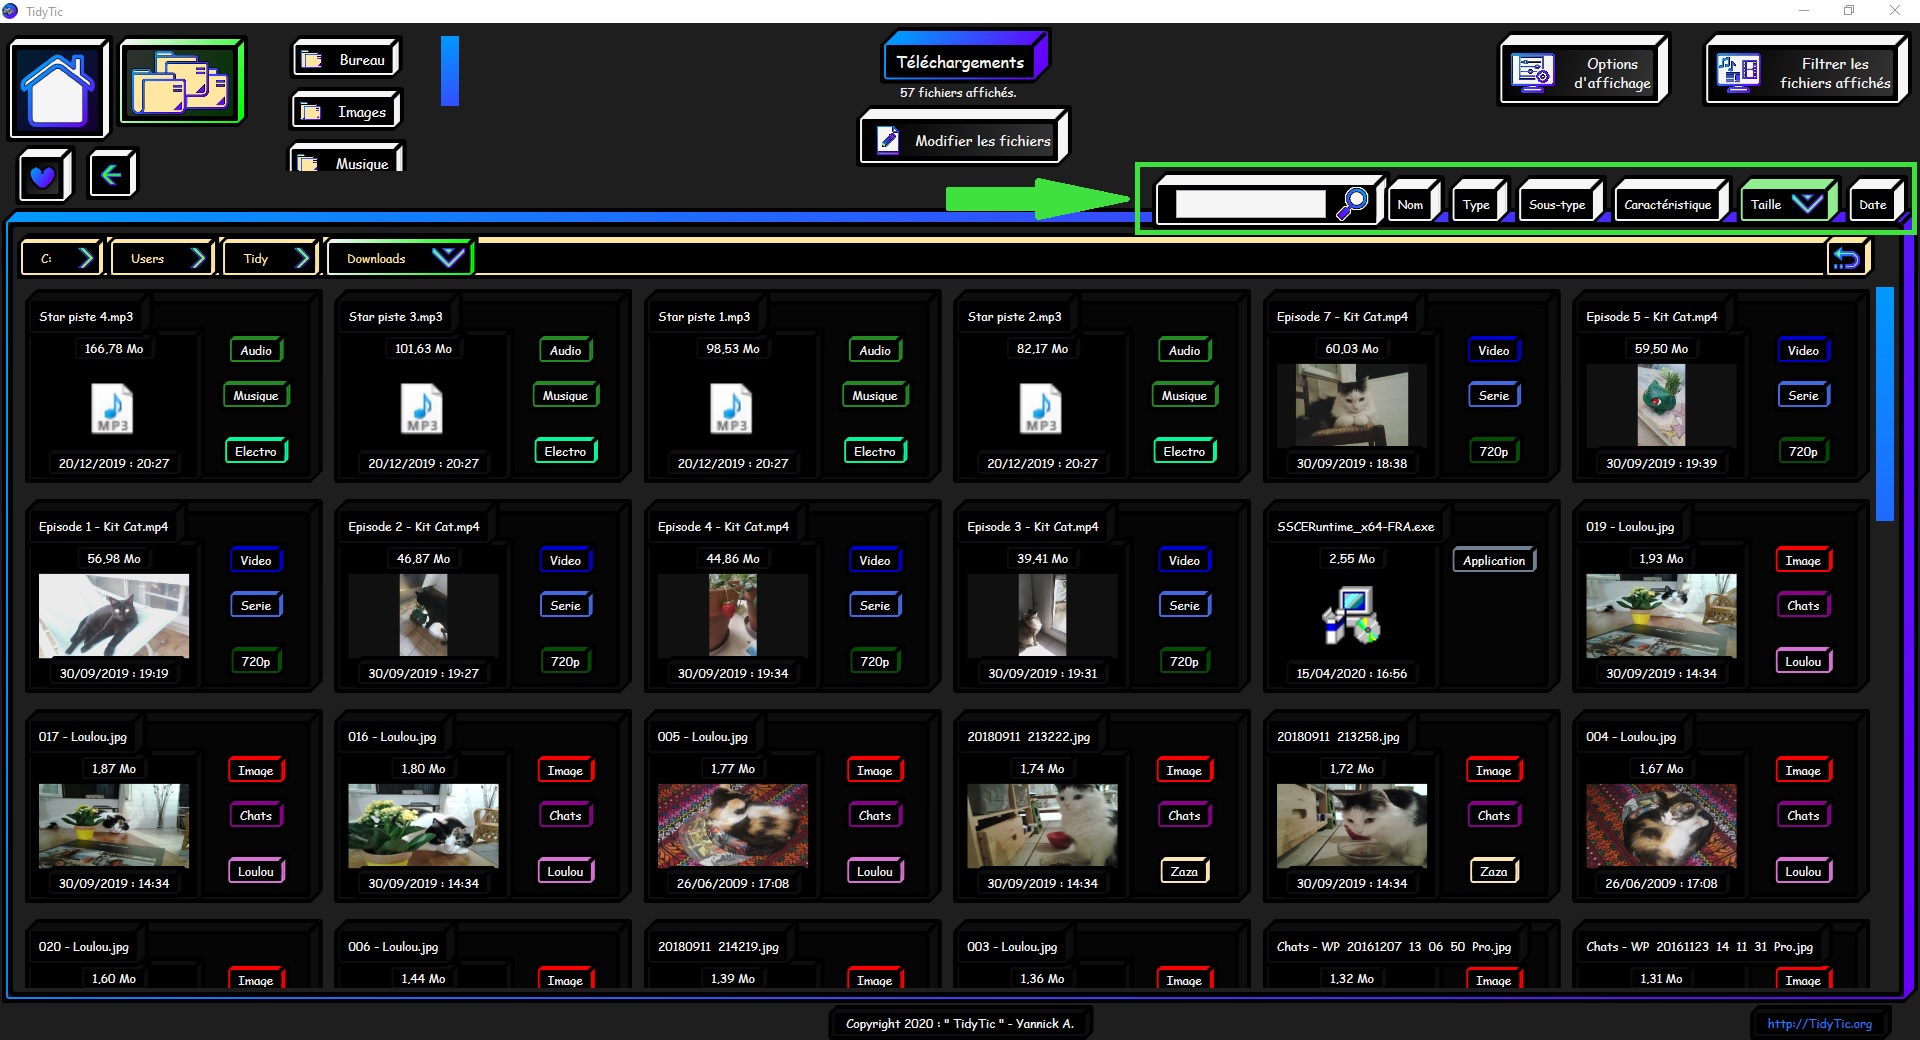
Task: Click Electro tag on Star piste 1.mp3
Action: coord(874,451)
